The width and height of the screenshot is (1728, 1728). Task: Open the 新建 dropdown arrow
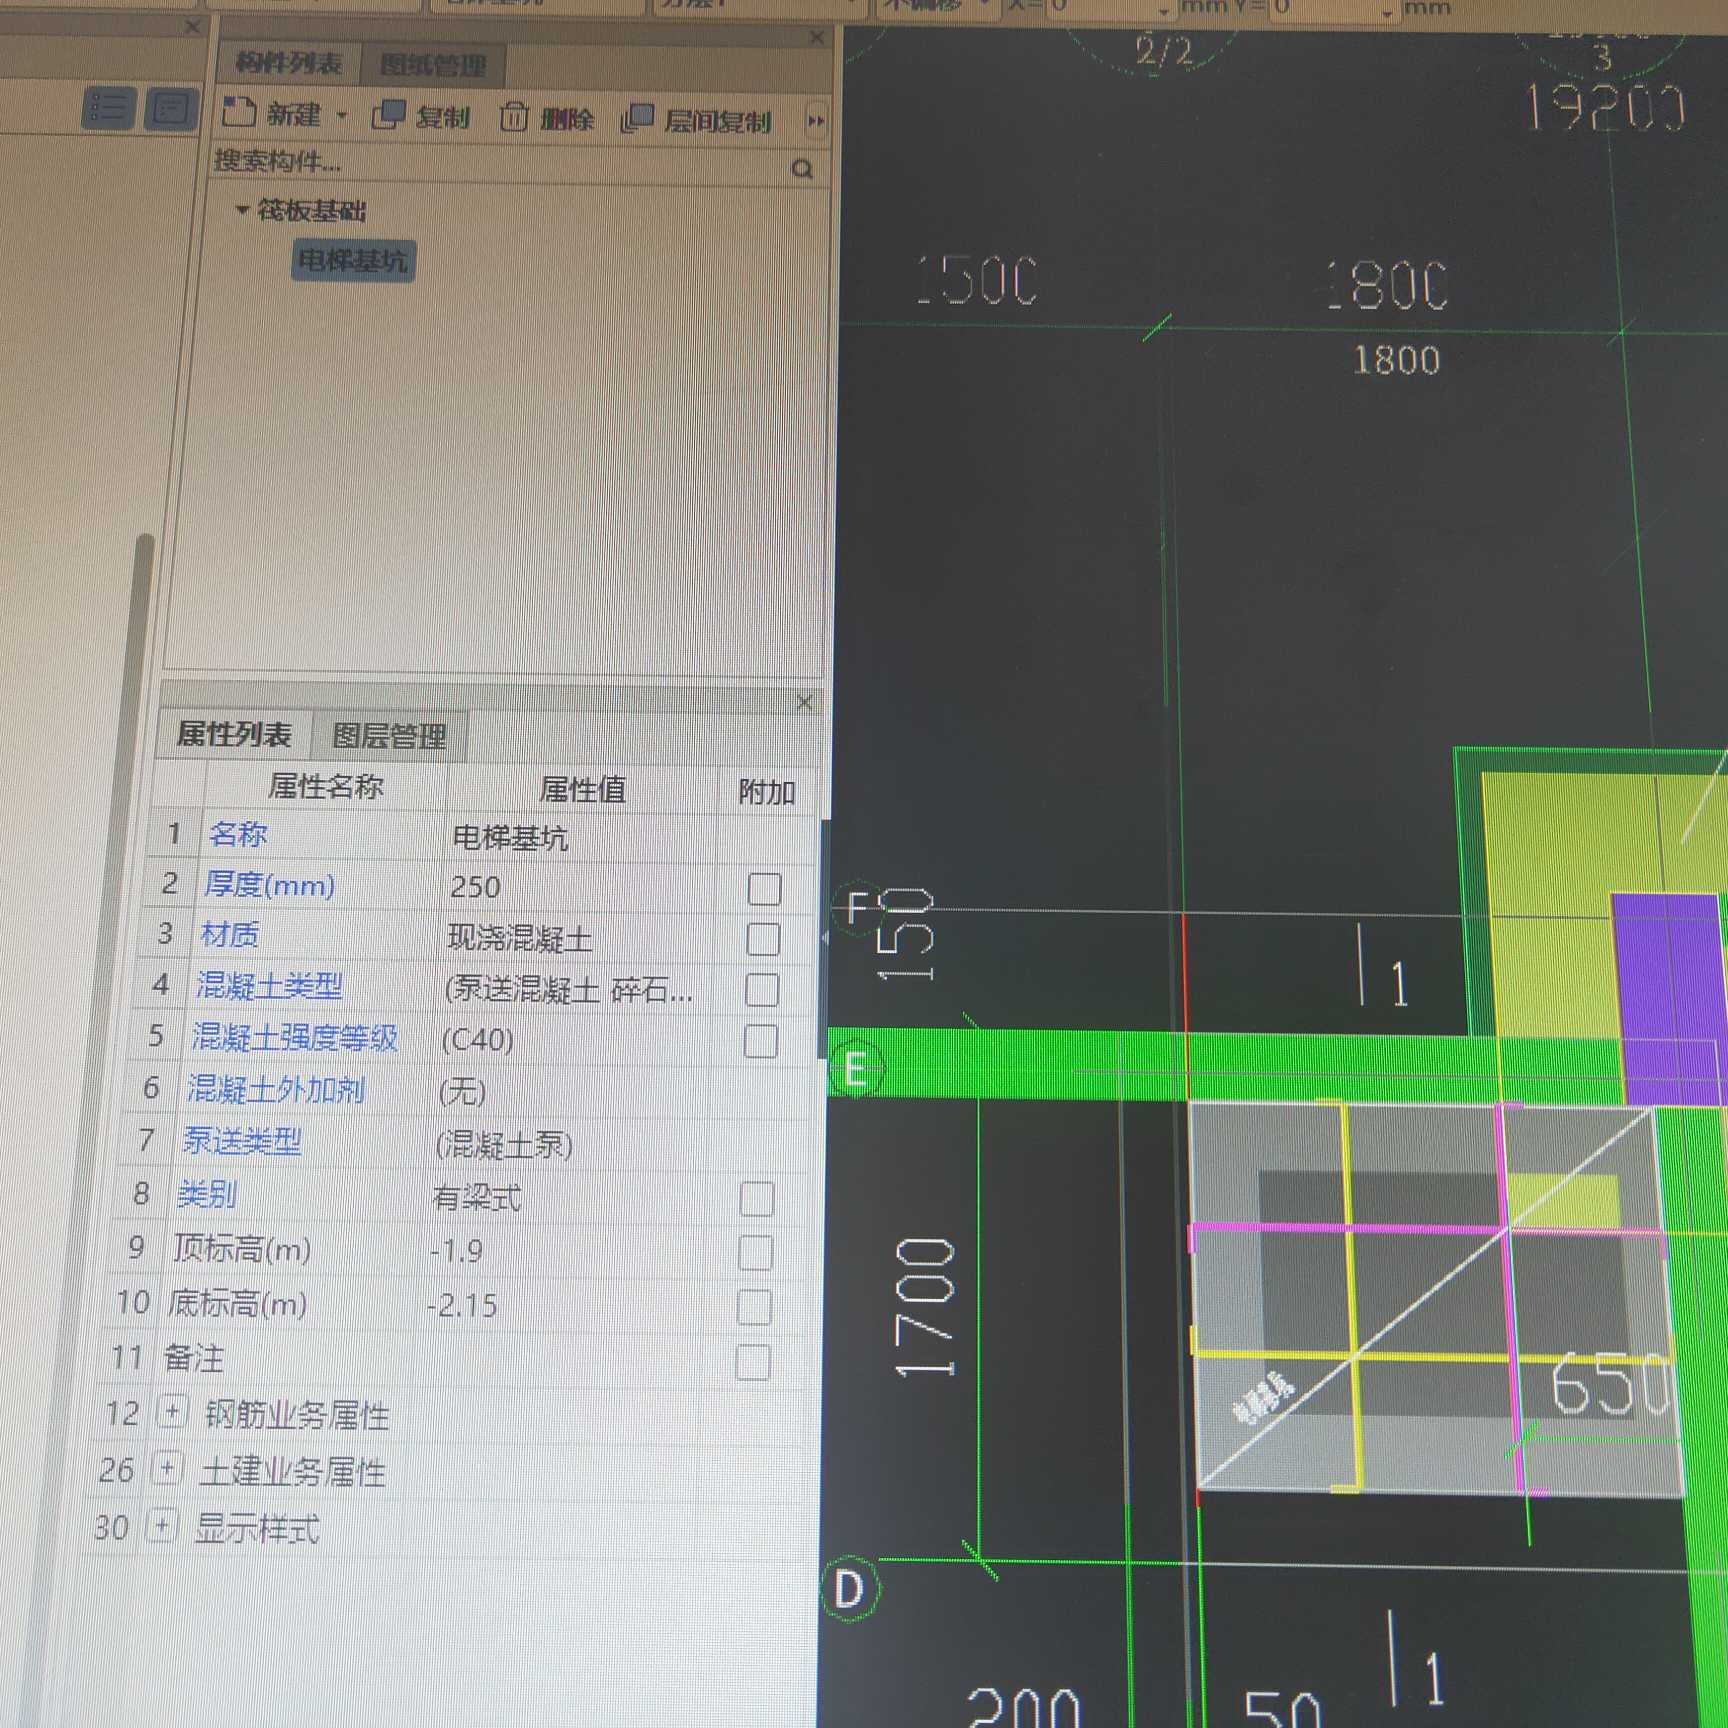click(342, 116)
